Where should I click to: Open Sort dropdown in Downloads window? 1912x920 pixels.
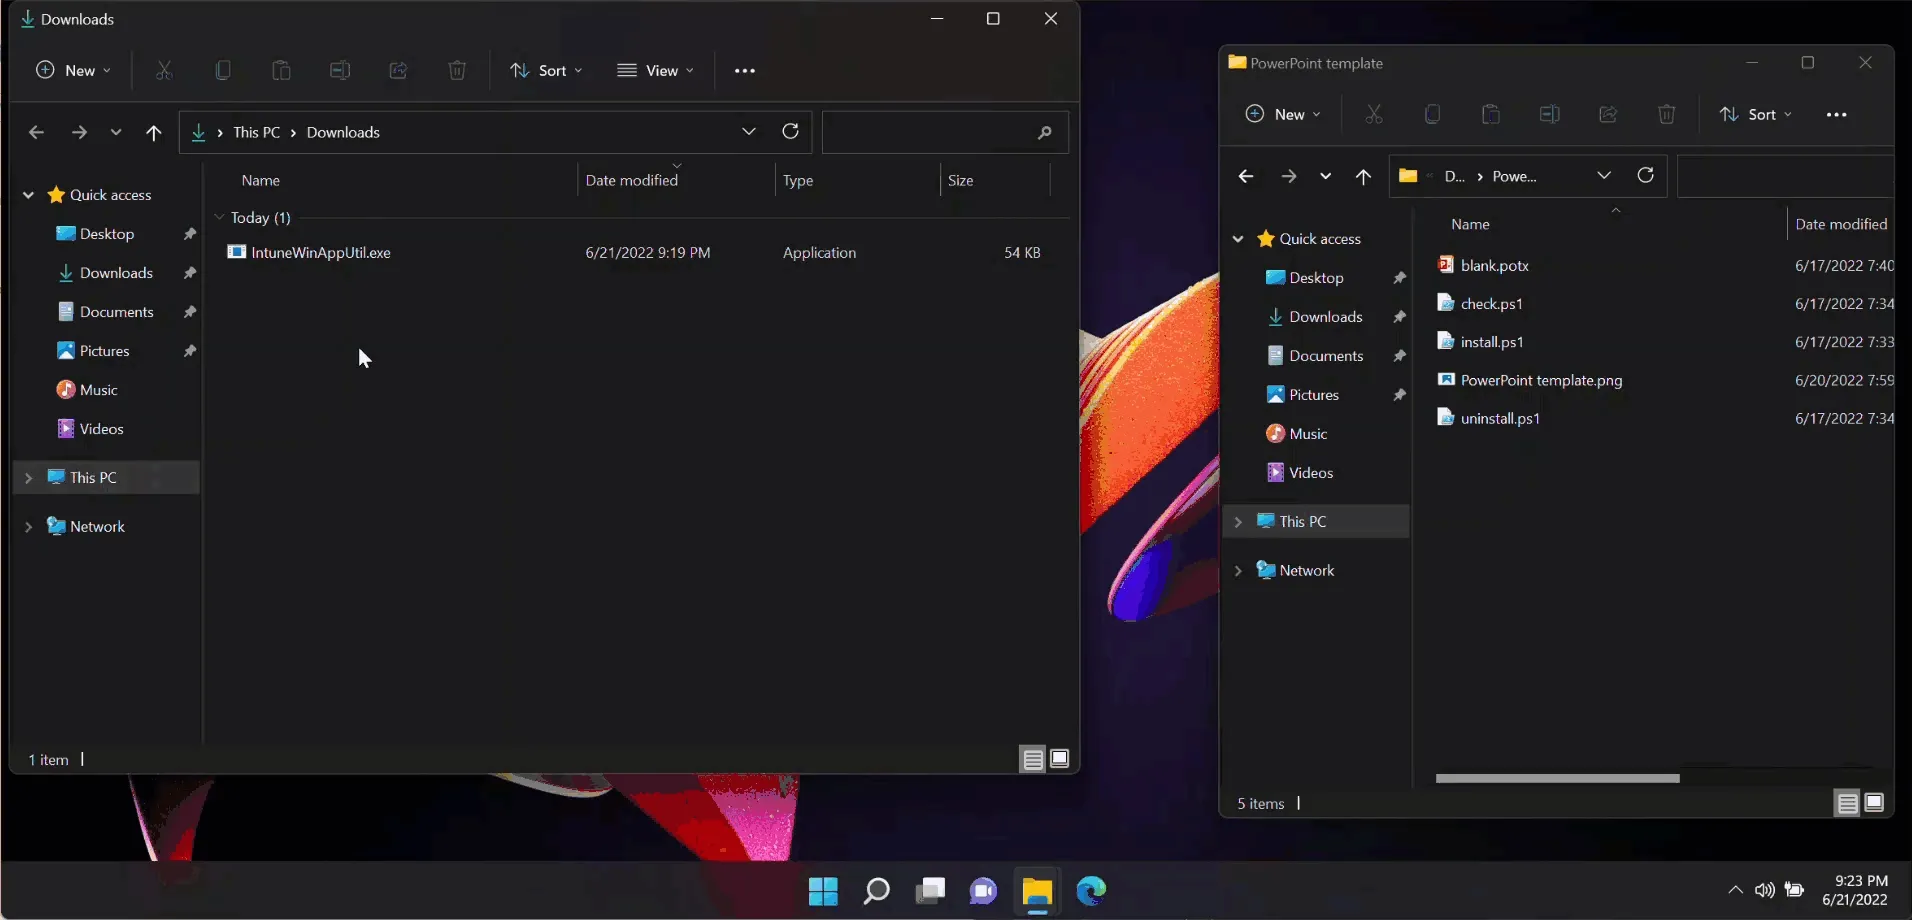coord(546,70)
